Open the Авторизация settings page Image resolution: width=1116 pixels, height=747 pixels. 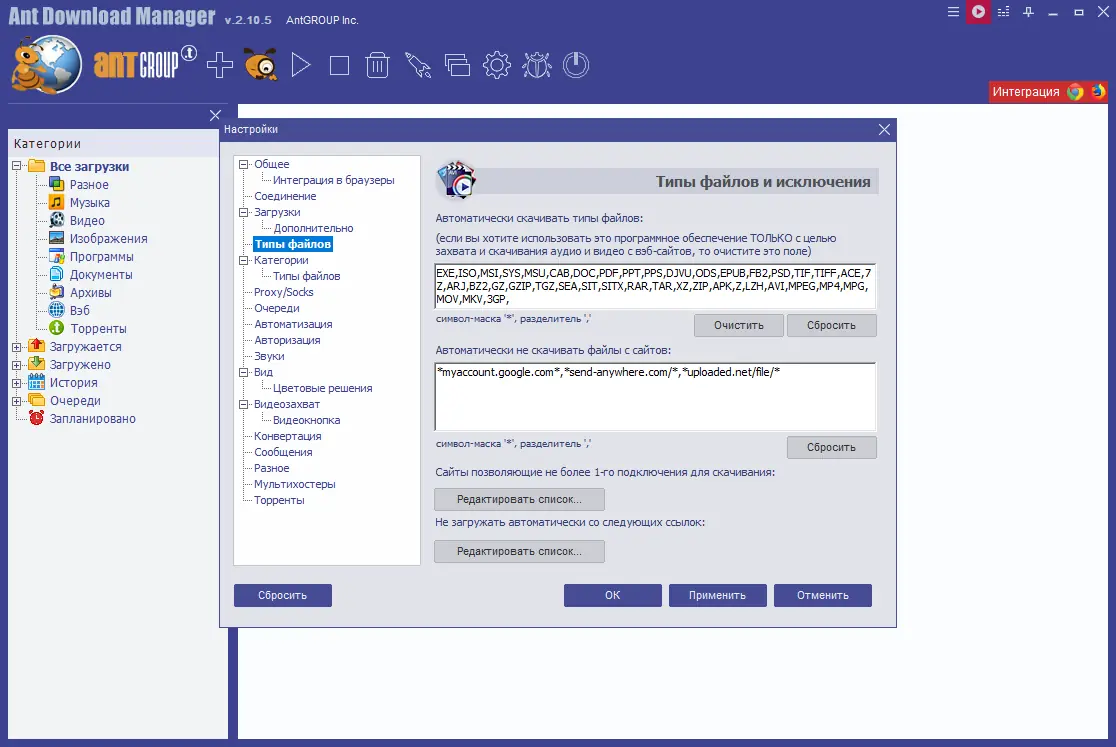pos(288,340)
